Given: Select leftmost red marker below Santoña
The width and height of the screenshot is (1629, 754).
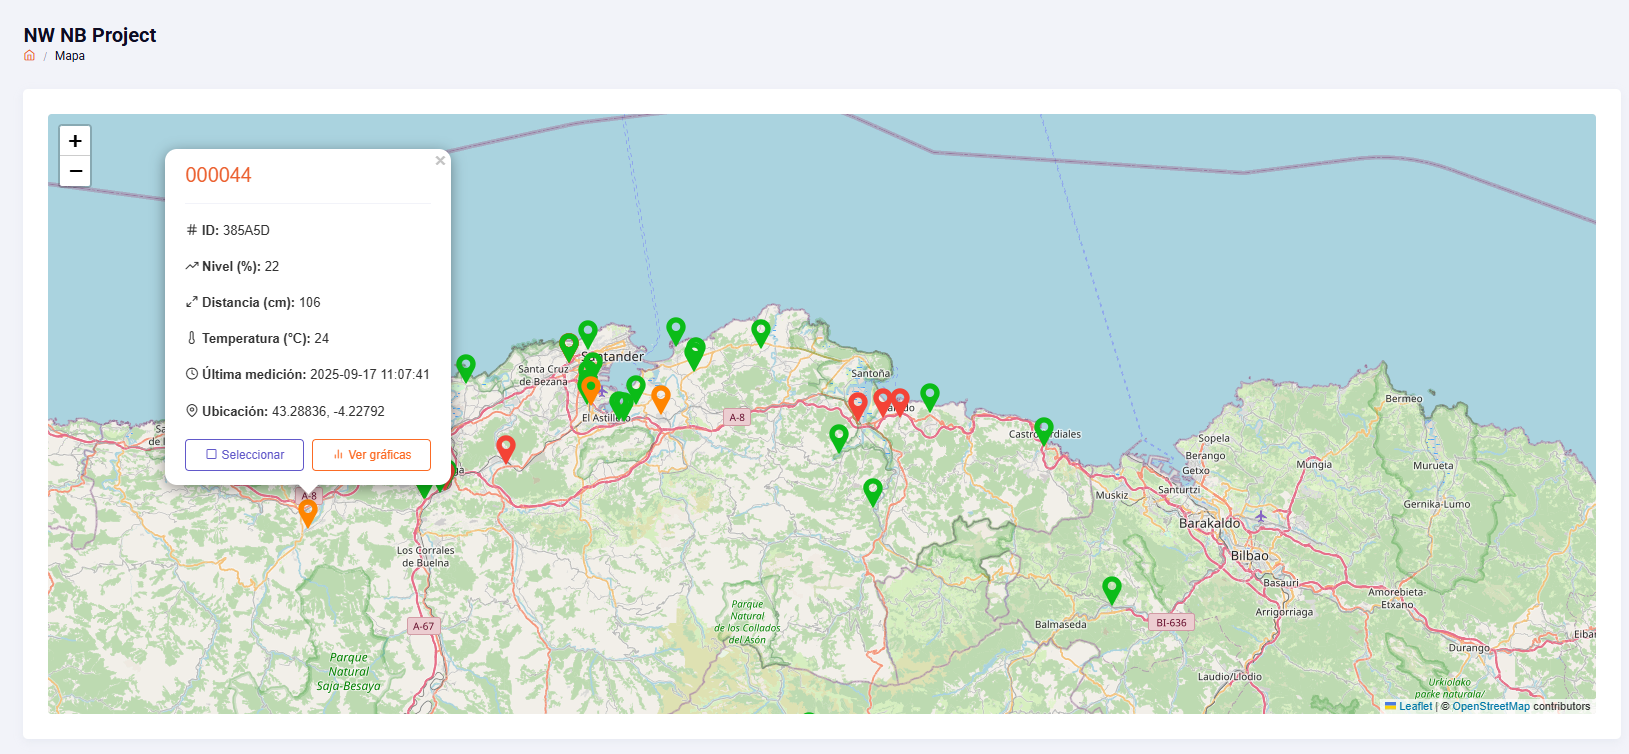Looking at the screenshot, I should [x=858, y=405].
